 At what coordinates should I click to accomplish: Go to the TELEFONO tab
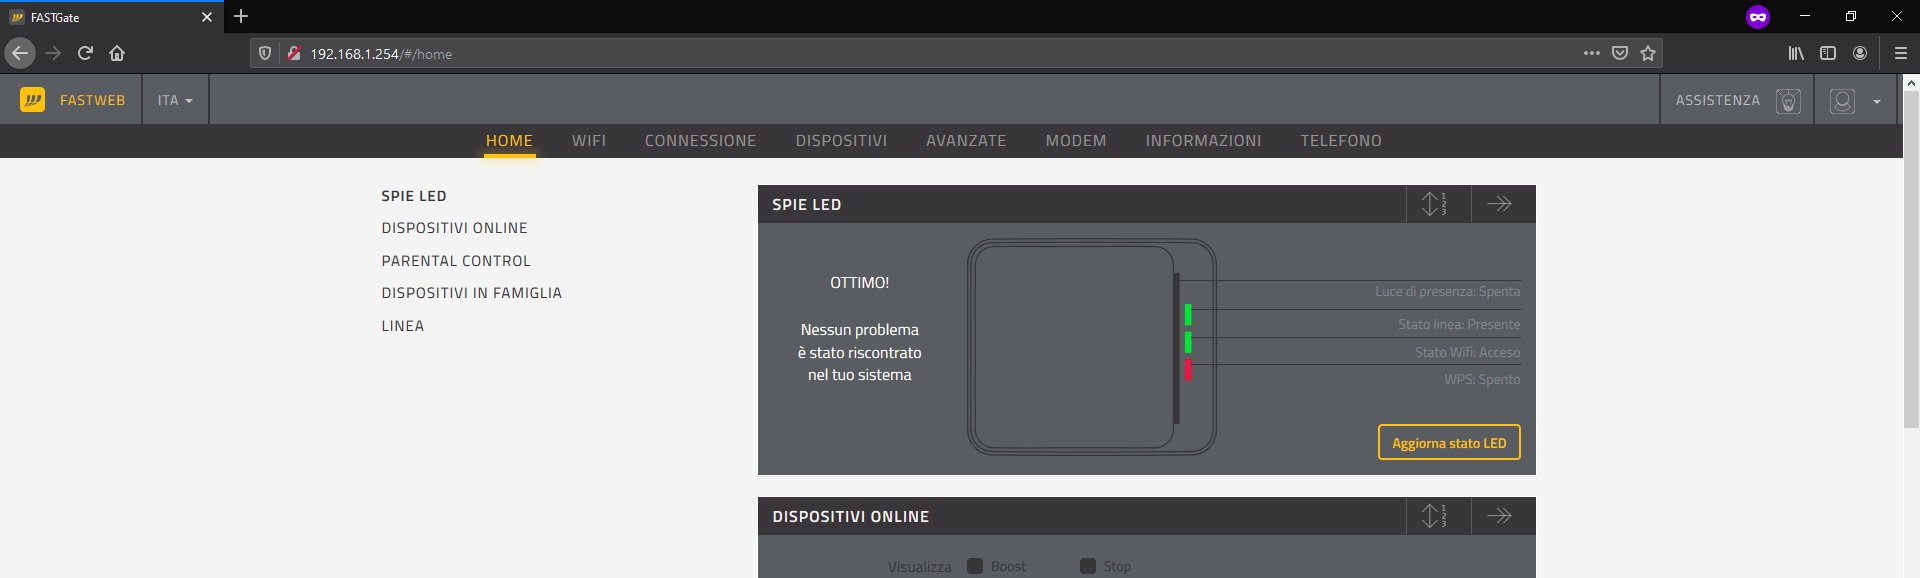tap(1341, 141)
